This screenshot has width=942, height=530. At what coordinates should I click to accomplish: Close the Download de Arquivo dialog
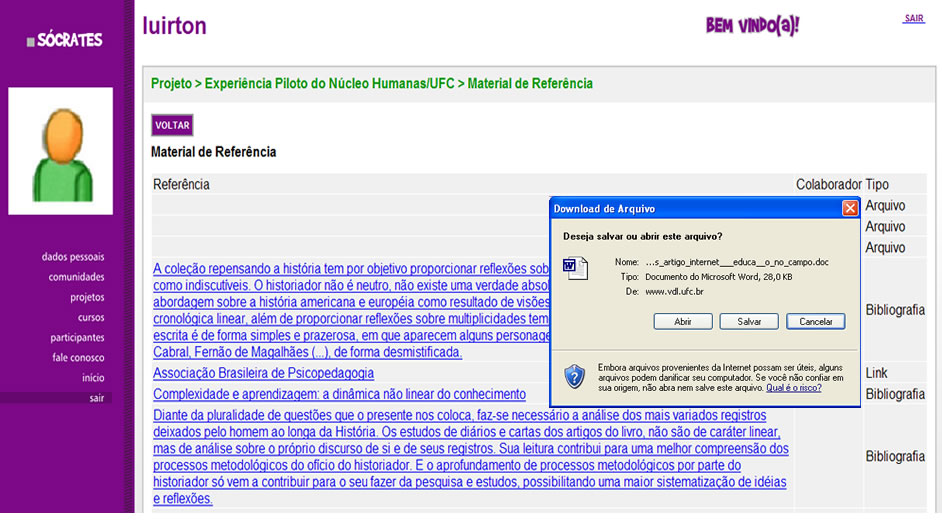point(849,208)
